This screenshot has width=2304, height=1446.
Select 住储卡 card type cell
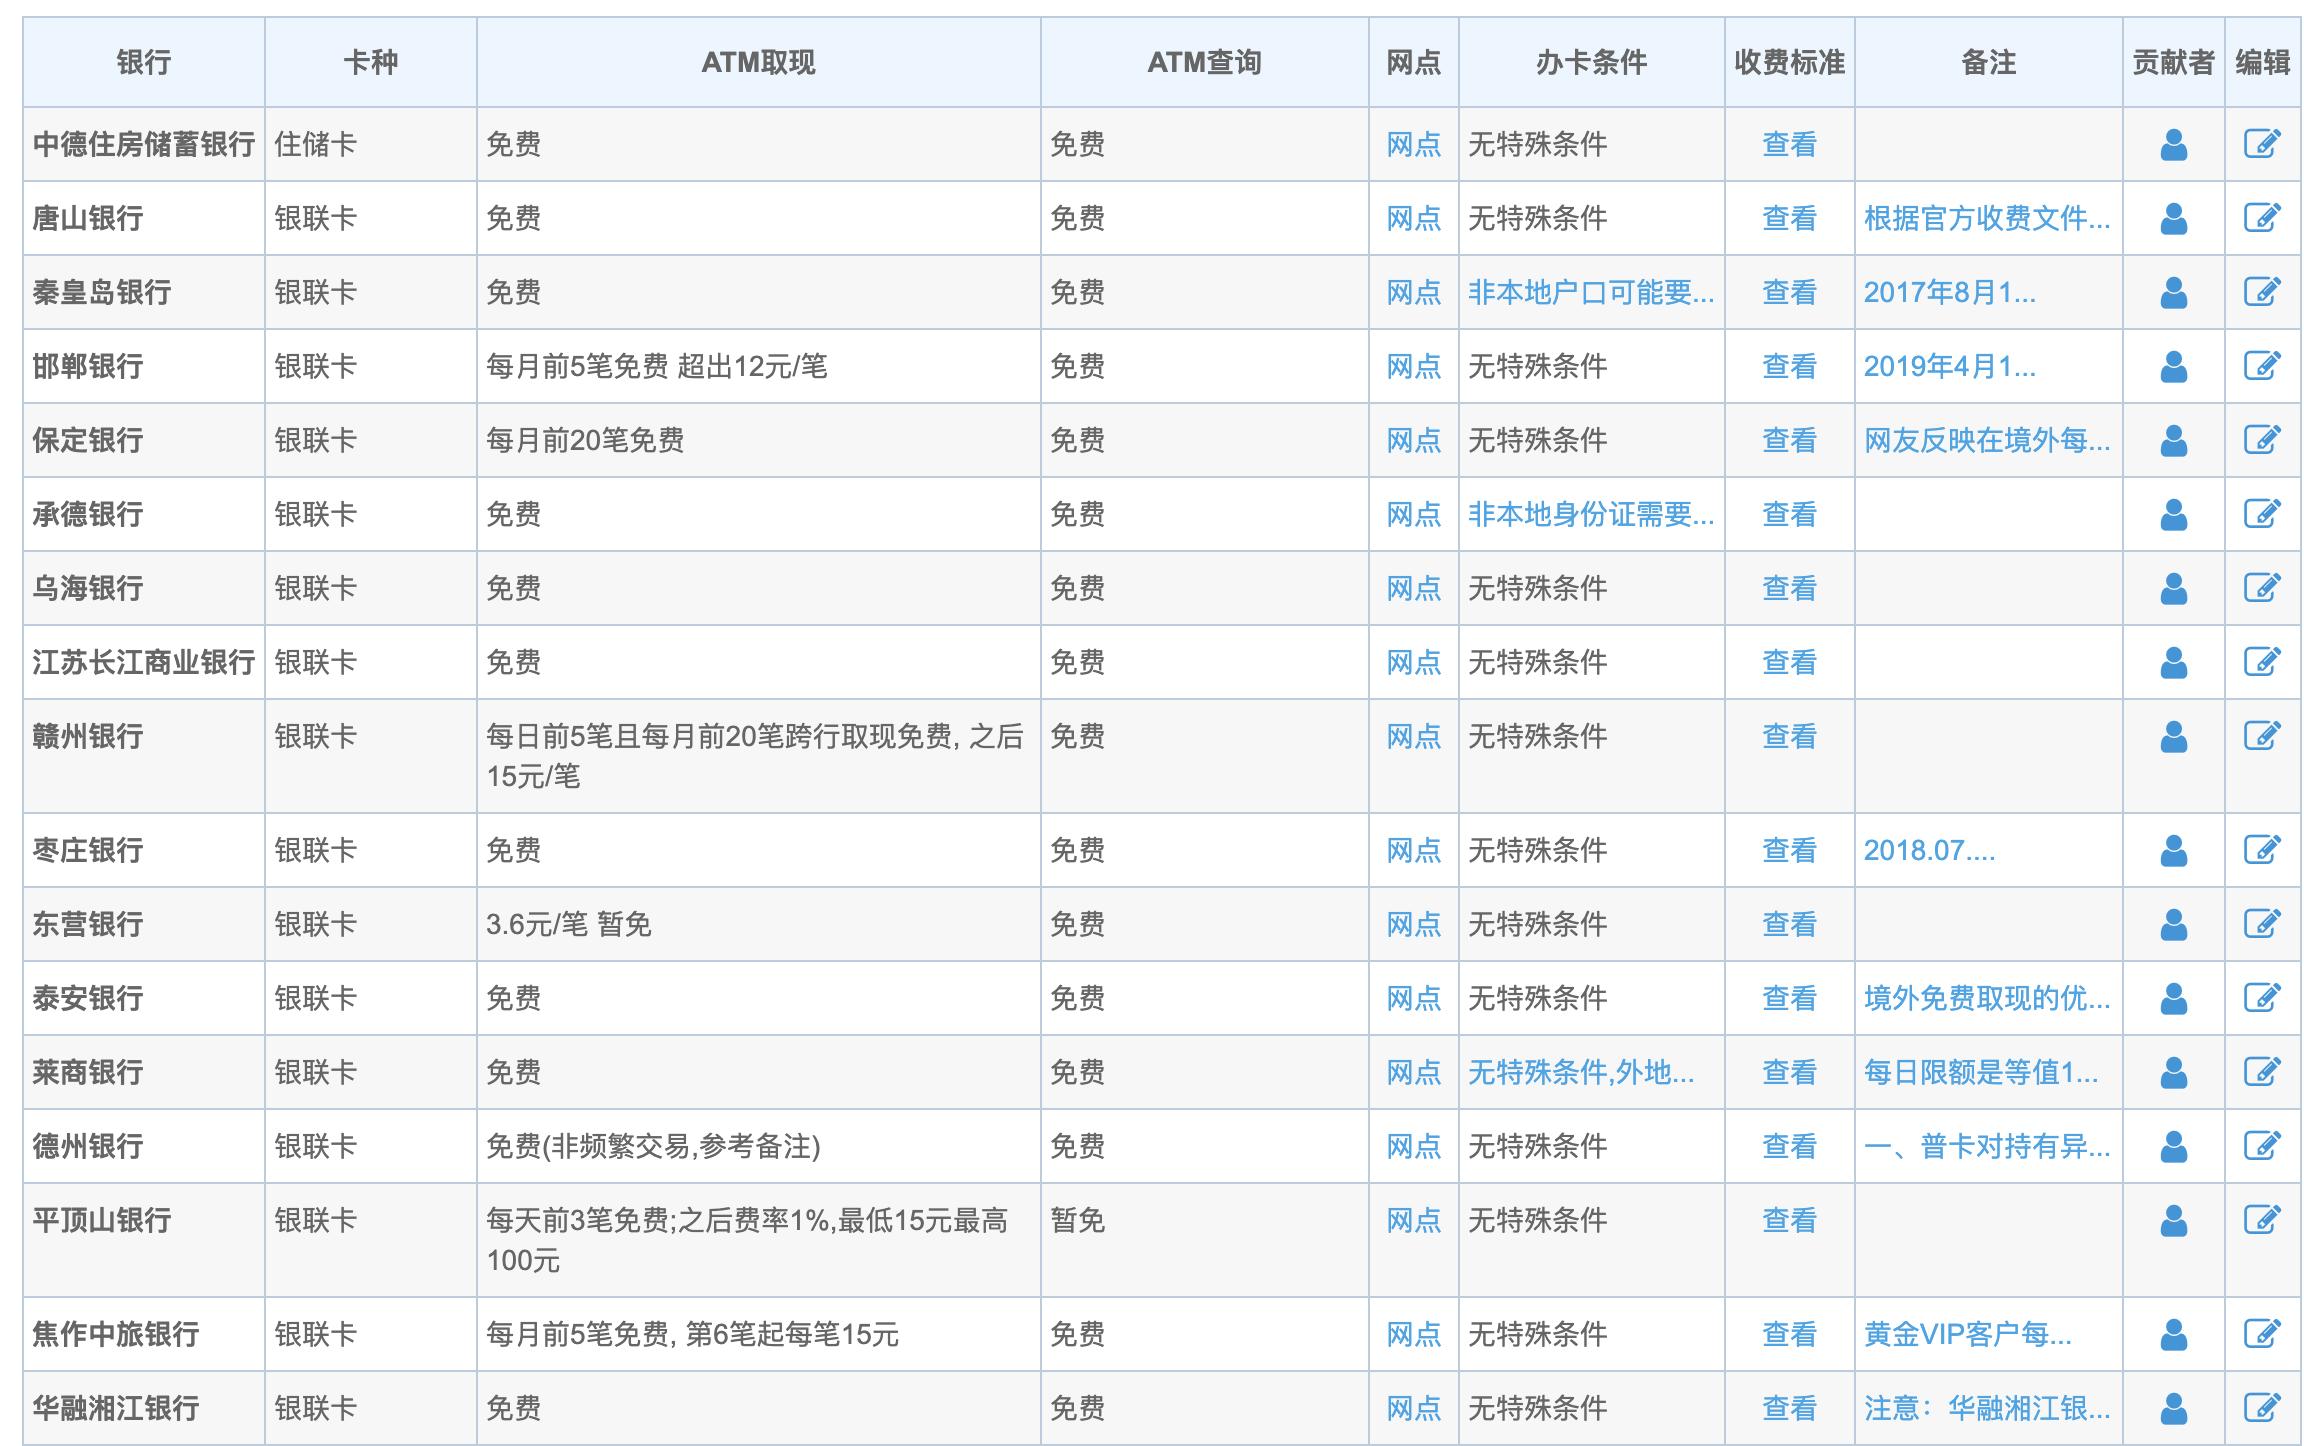click(x=371, y=145)
